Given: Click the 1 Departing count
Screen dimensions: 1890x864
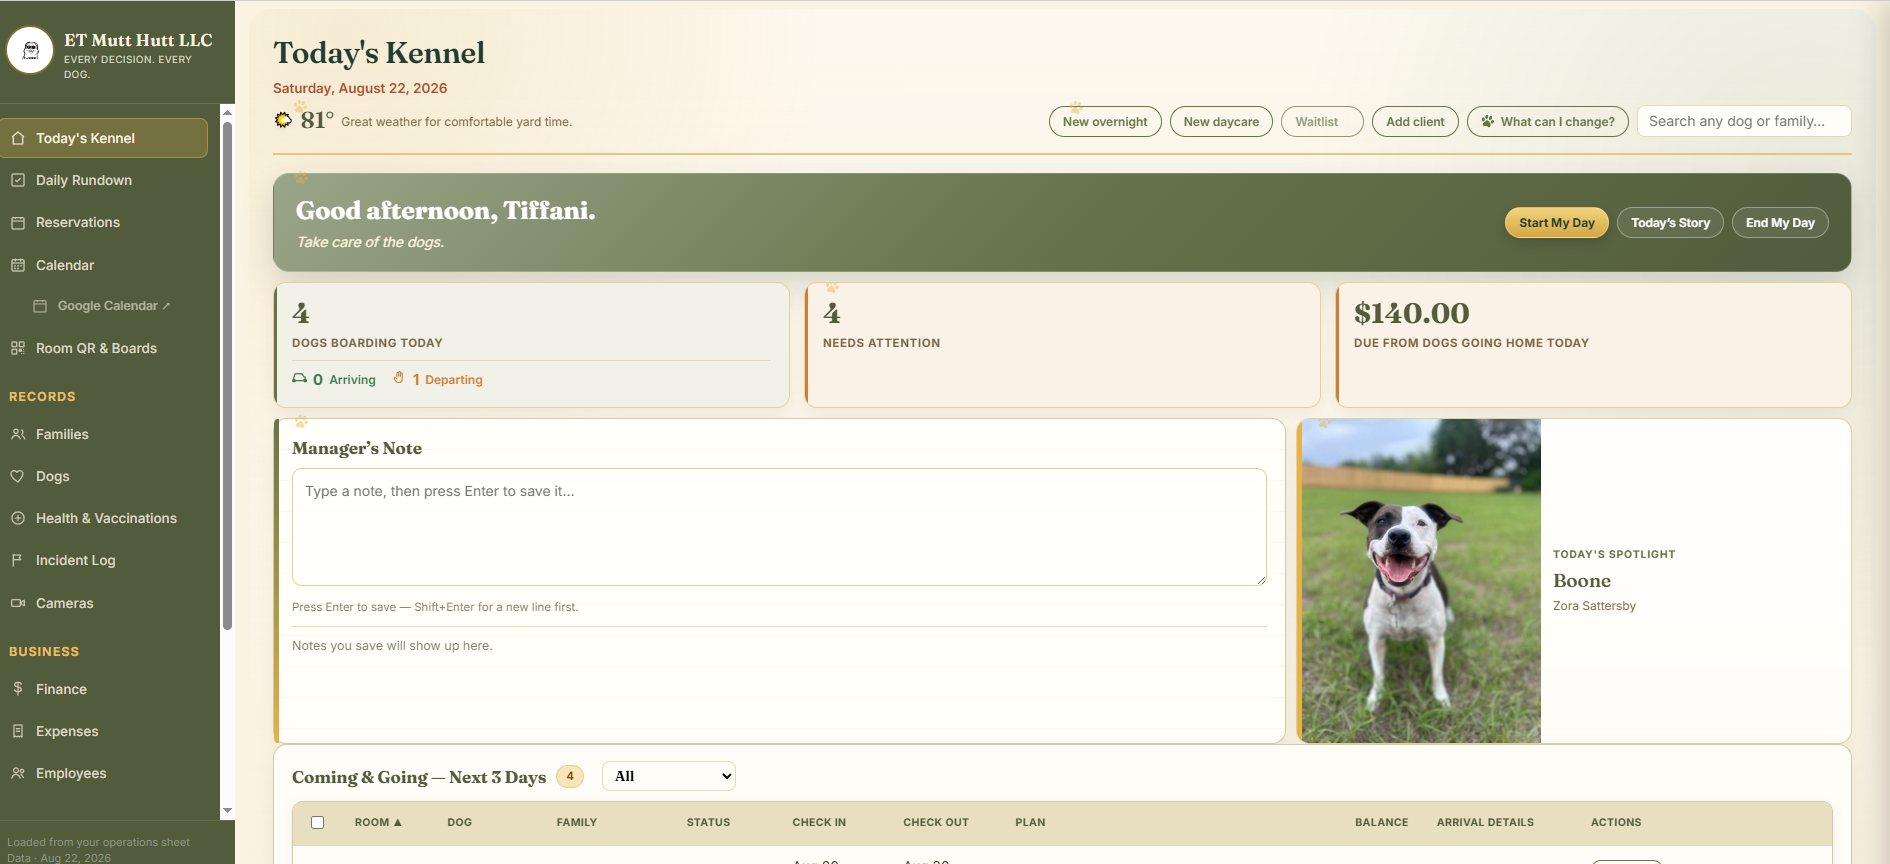Looking at the screenshot, I should (438, 379).
